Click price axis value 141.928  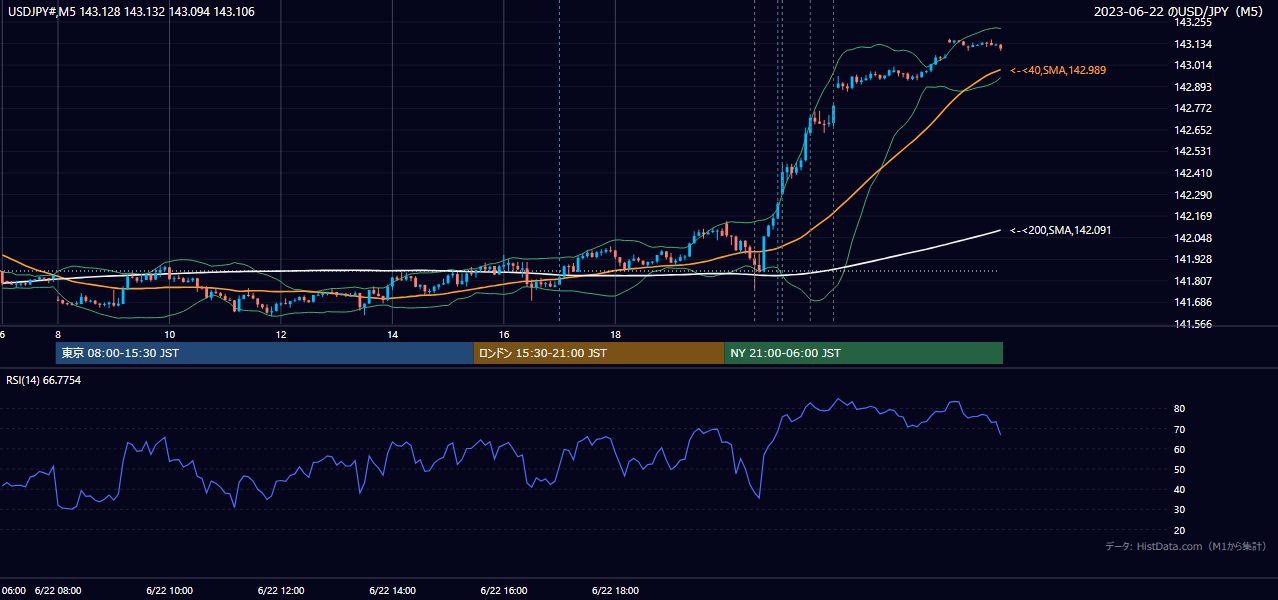pos(1193,259)
